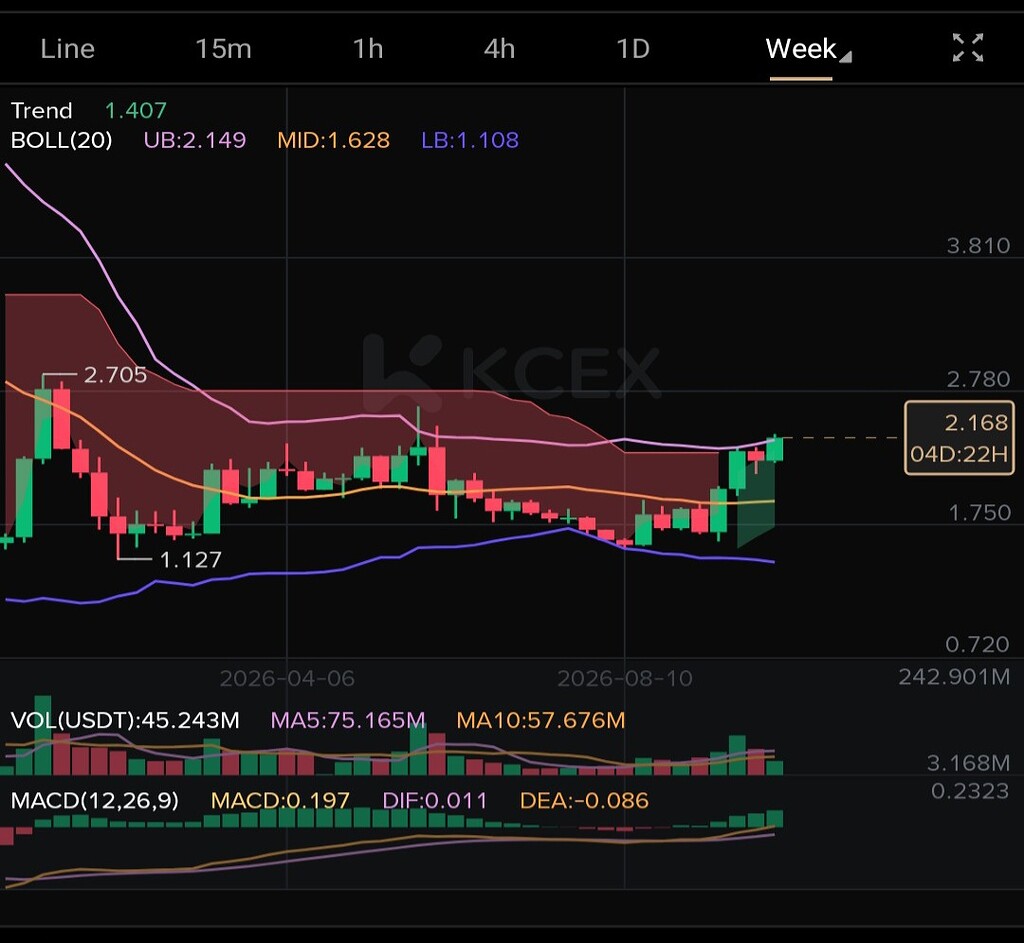Open MACD(12,26,9) indicator label
Screen dimensions: 1024x943
95,801
